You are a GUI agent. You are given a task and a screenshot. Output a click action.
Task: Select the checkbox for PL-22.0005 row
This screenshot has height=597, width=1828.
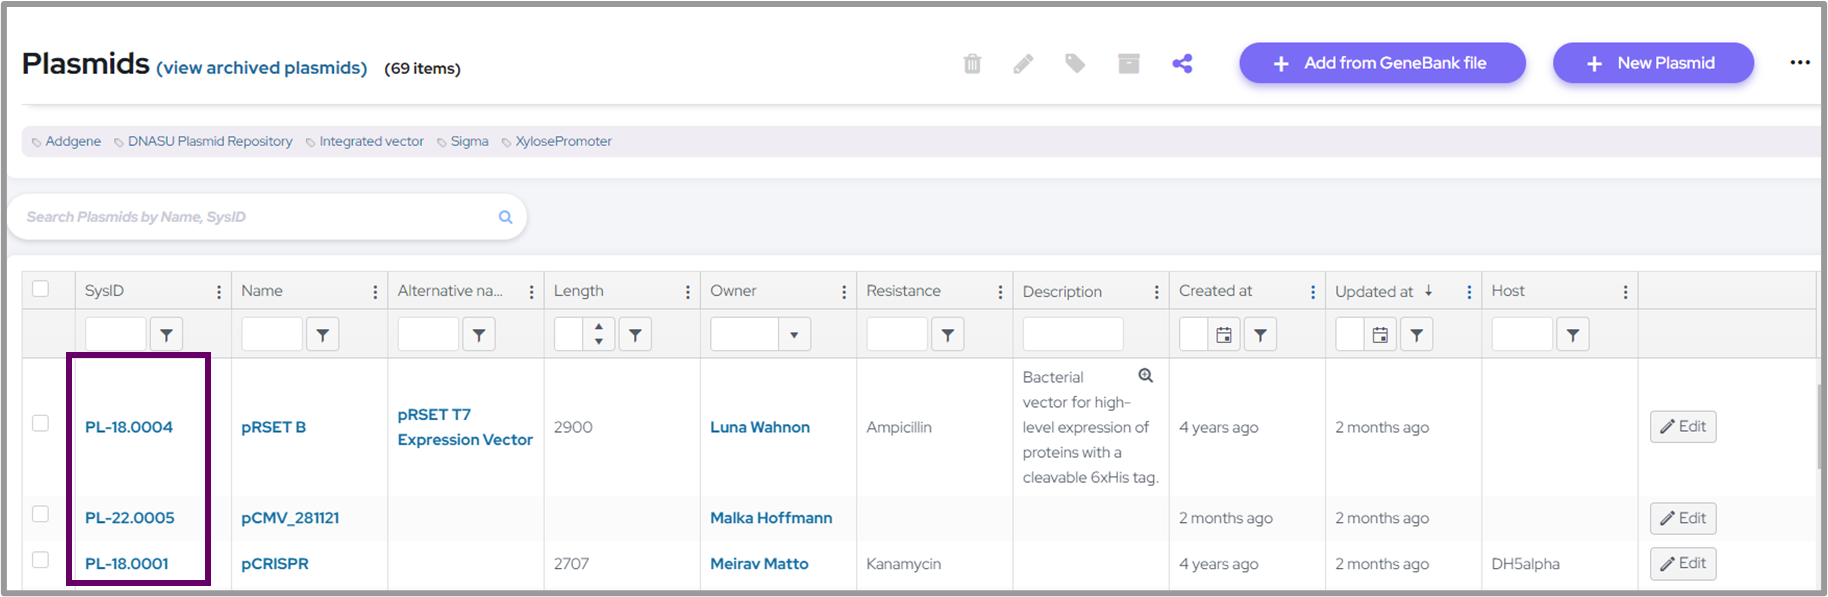(x=41, y=514)
